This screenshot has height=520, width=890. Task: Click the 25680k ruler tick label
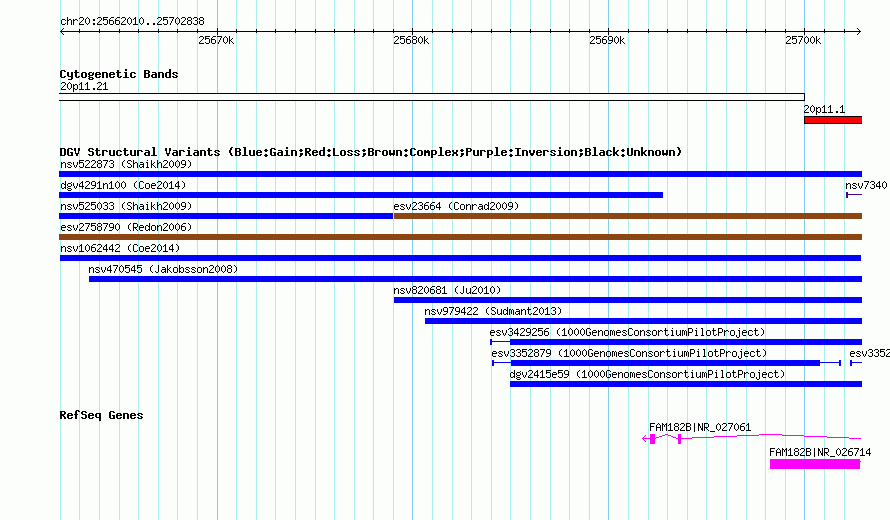tap(412, 40)
